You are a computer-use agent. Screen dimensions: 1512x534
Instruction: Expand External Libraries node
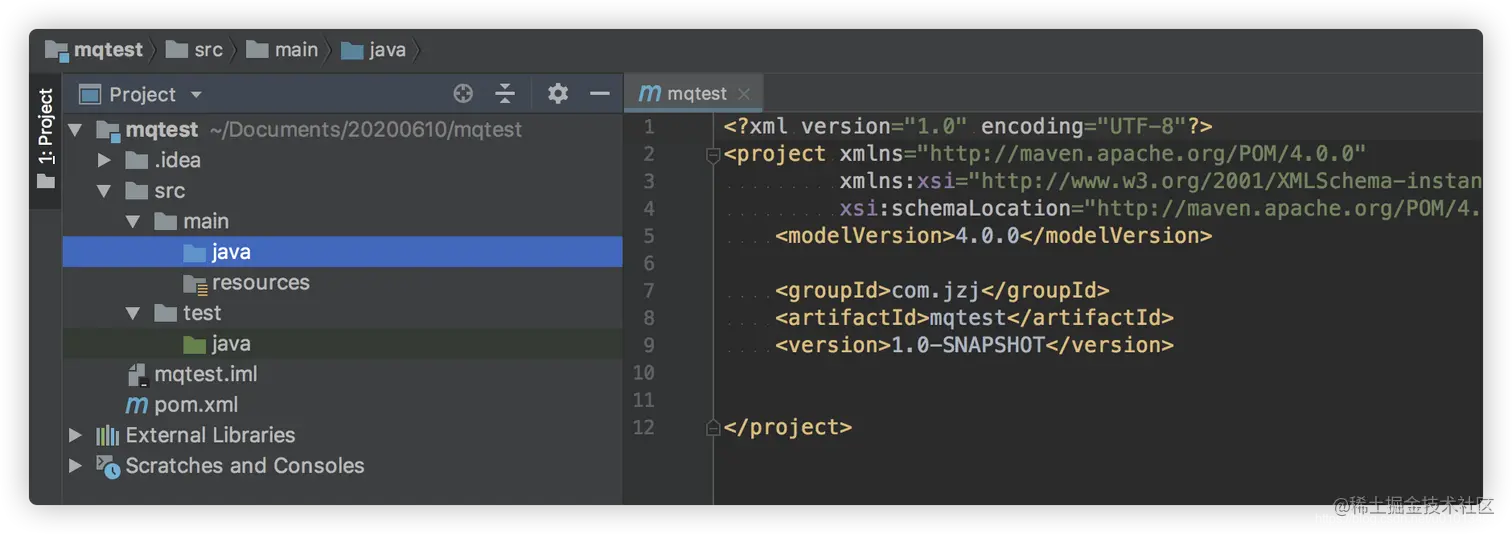(75, 435)
